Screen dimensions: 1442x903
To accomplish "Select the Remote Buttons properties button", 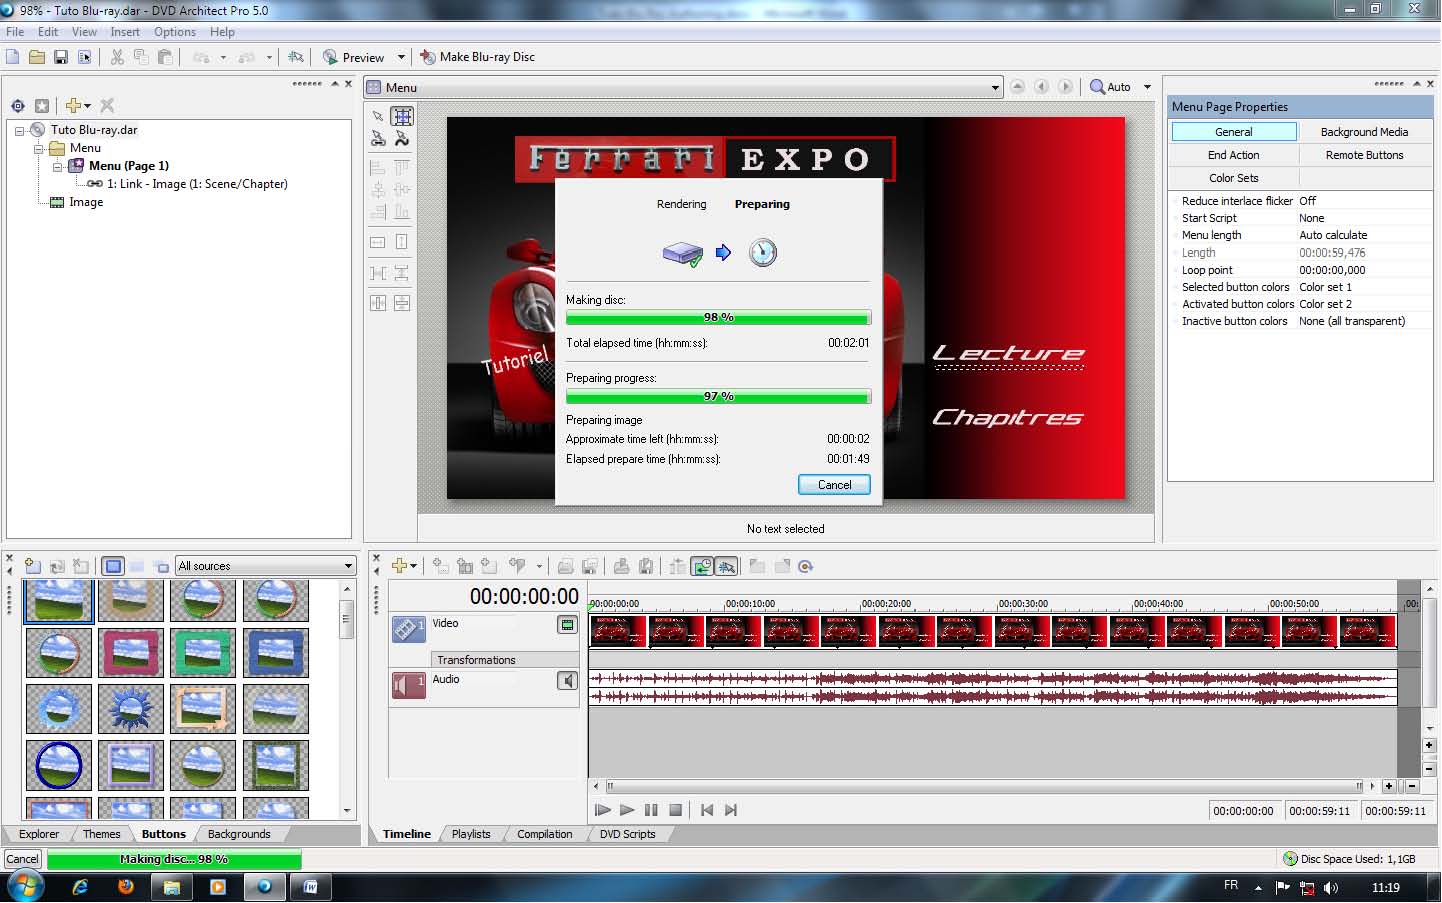I will click(x=1364, y=155).
